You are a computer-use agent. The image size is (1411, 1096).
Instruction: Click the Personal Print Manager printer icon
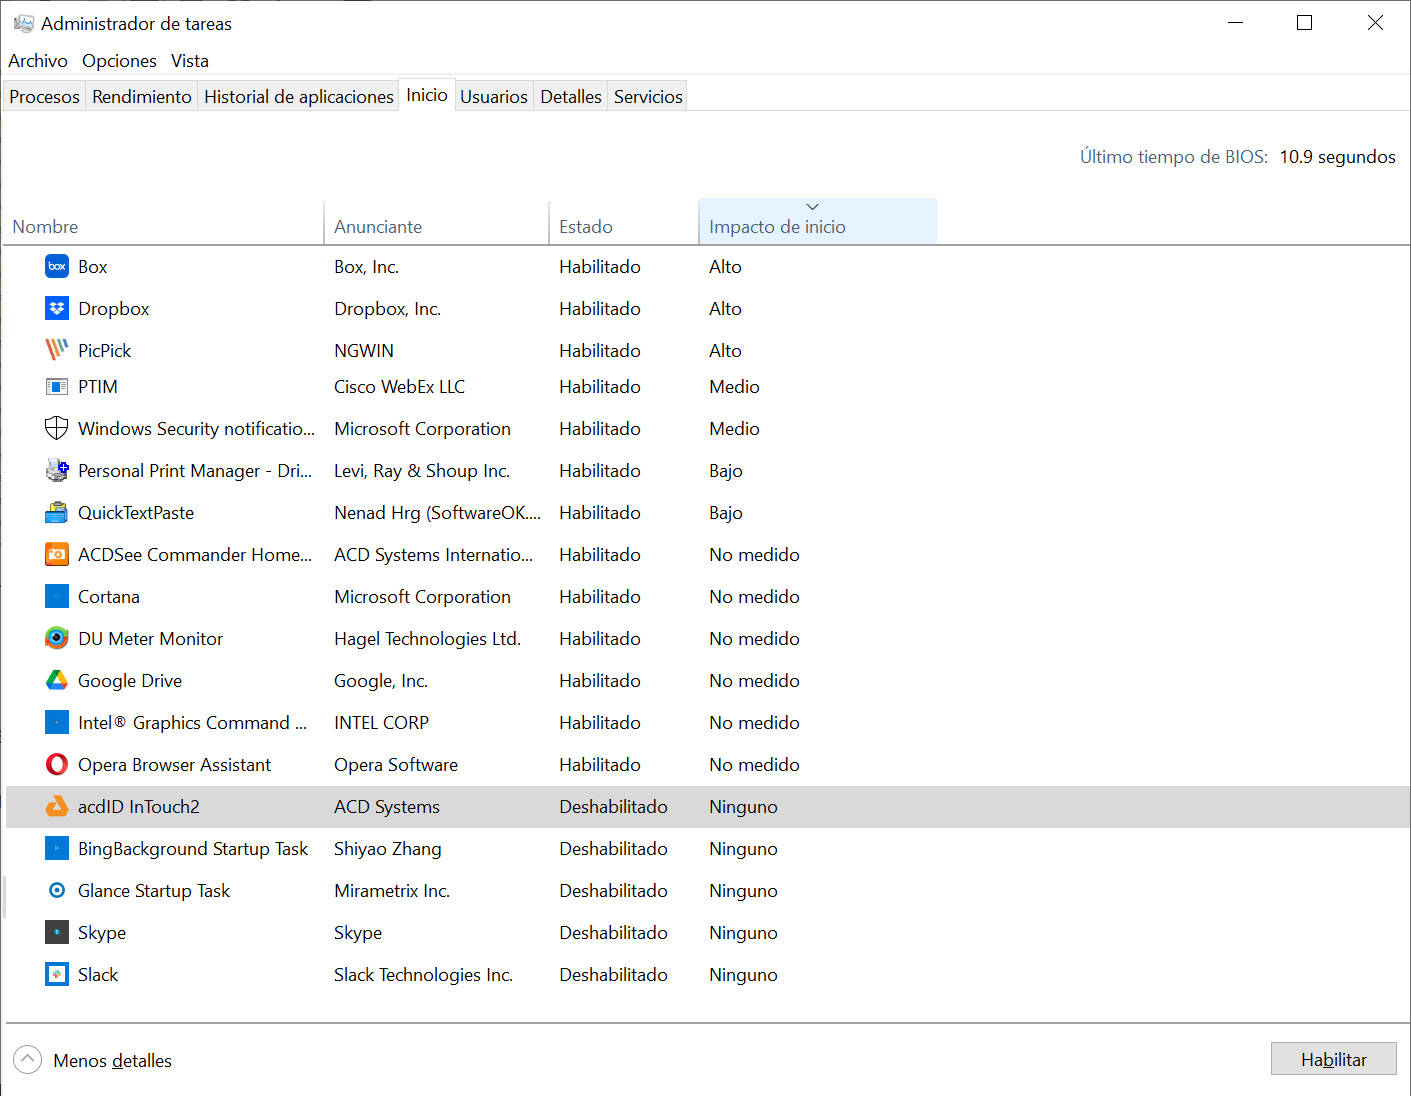coord(57,470)
